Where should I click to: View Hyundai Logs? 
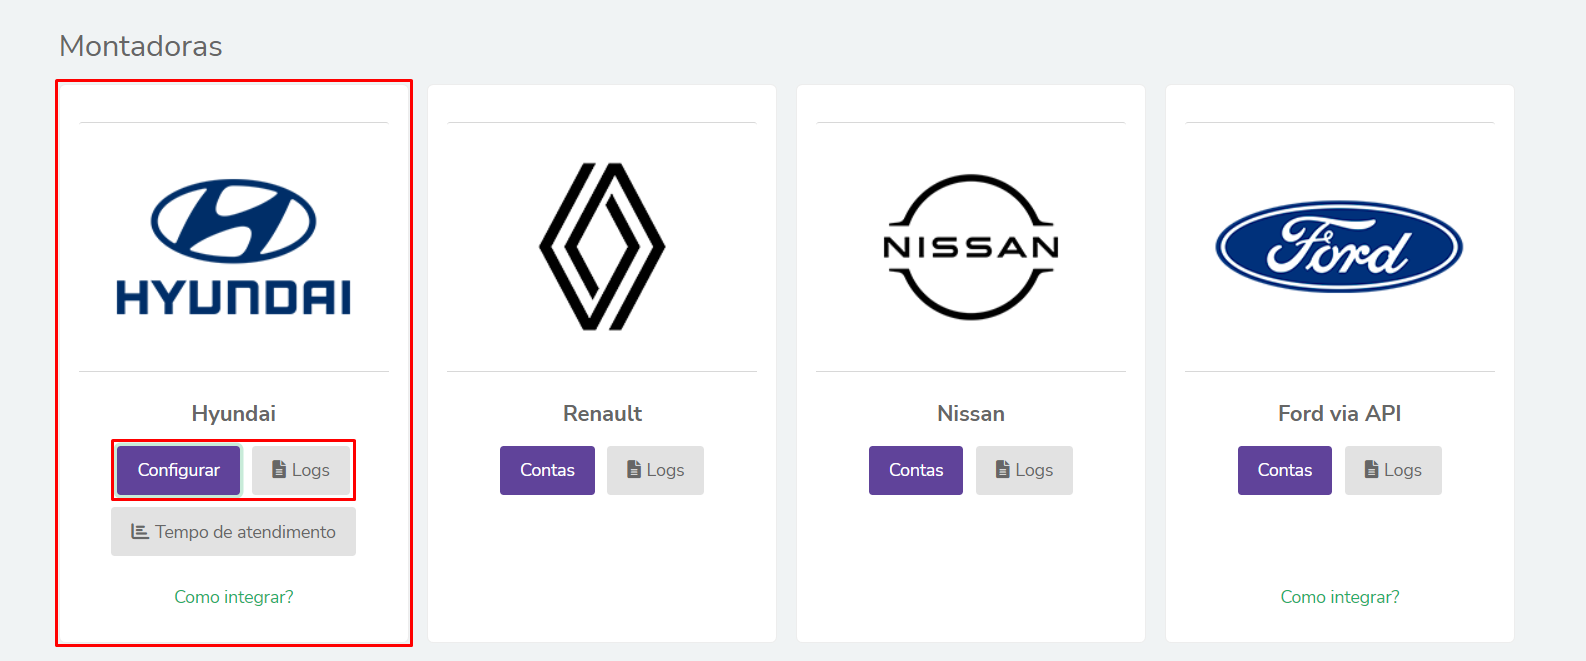click(301, 470)
